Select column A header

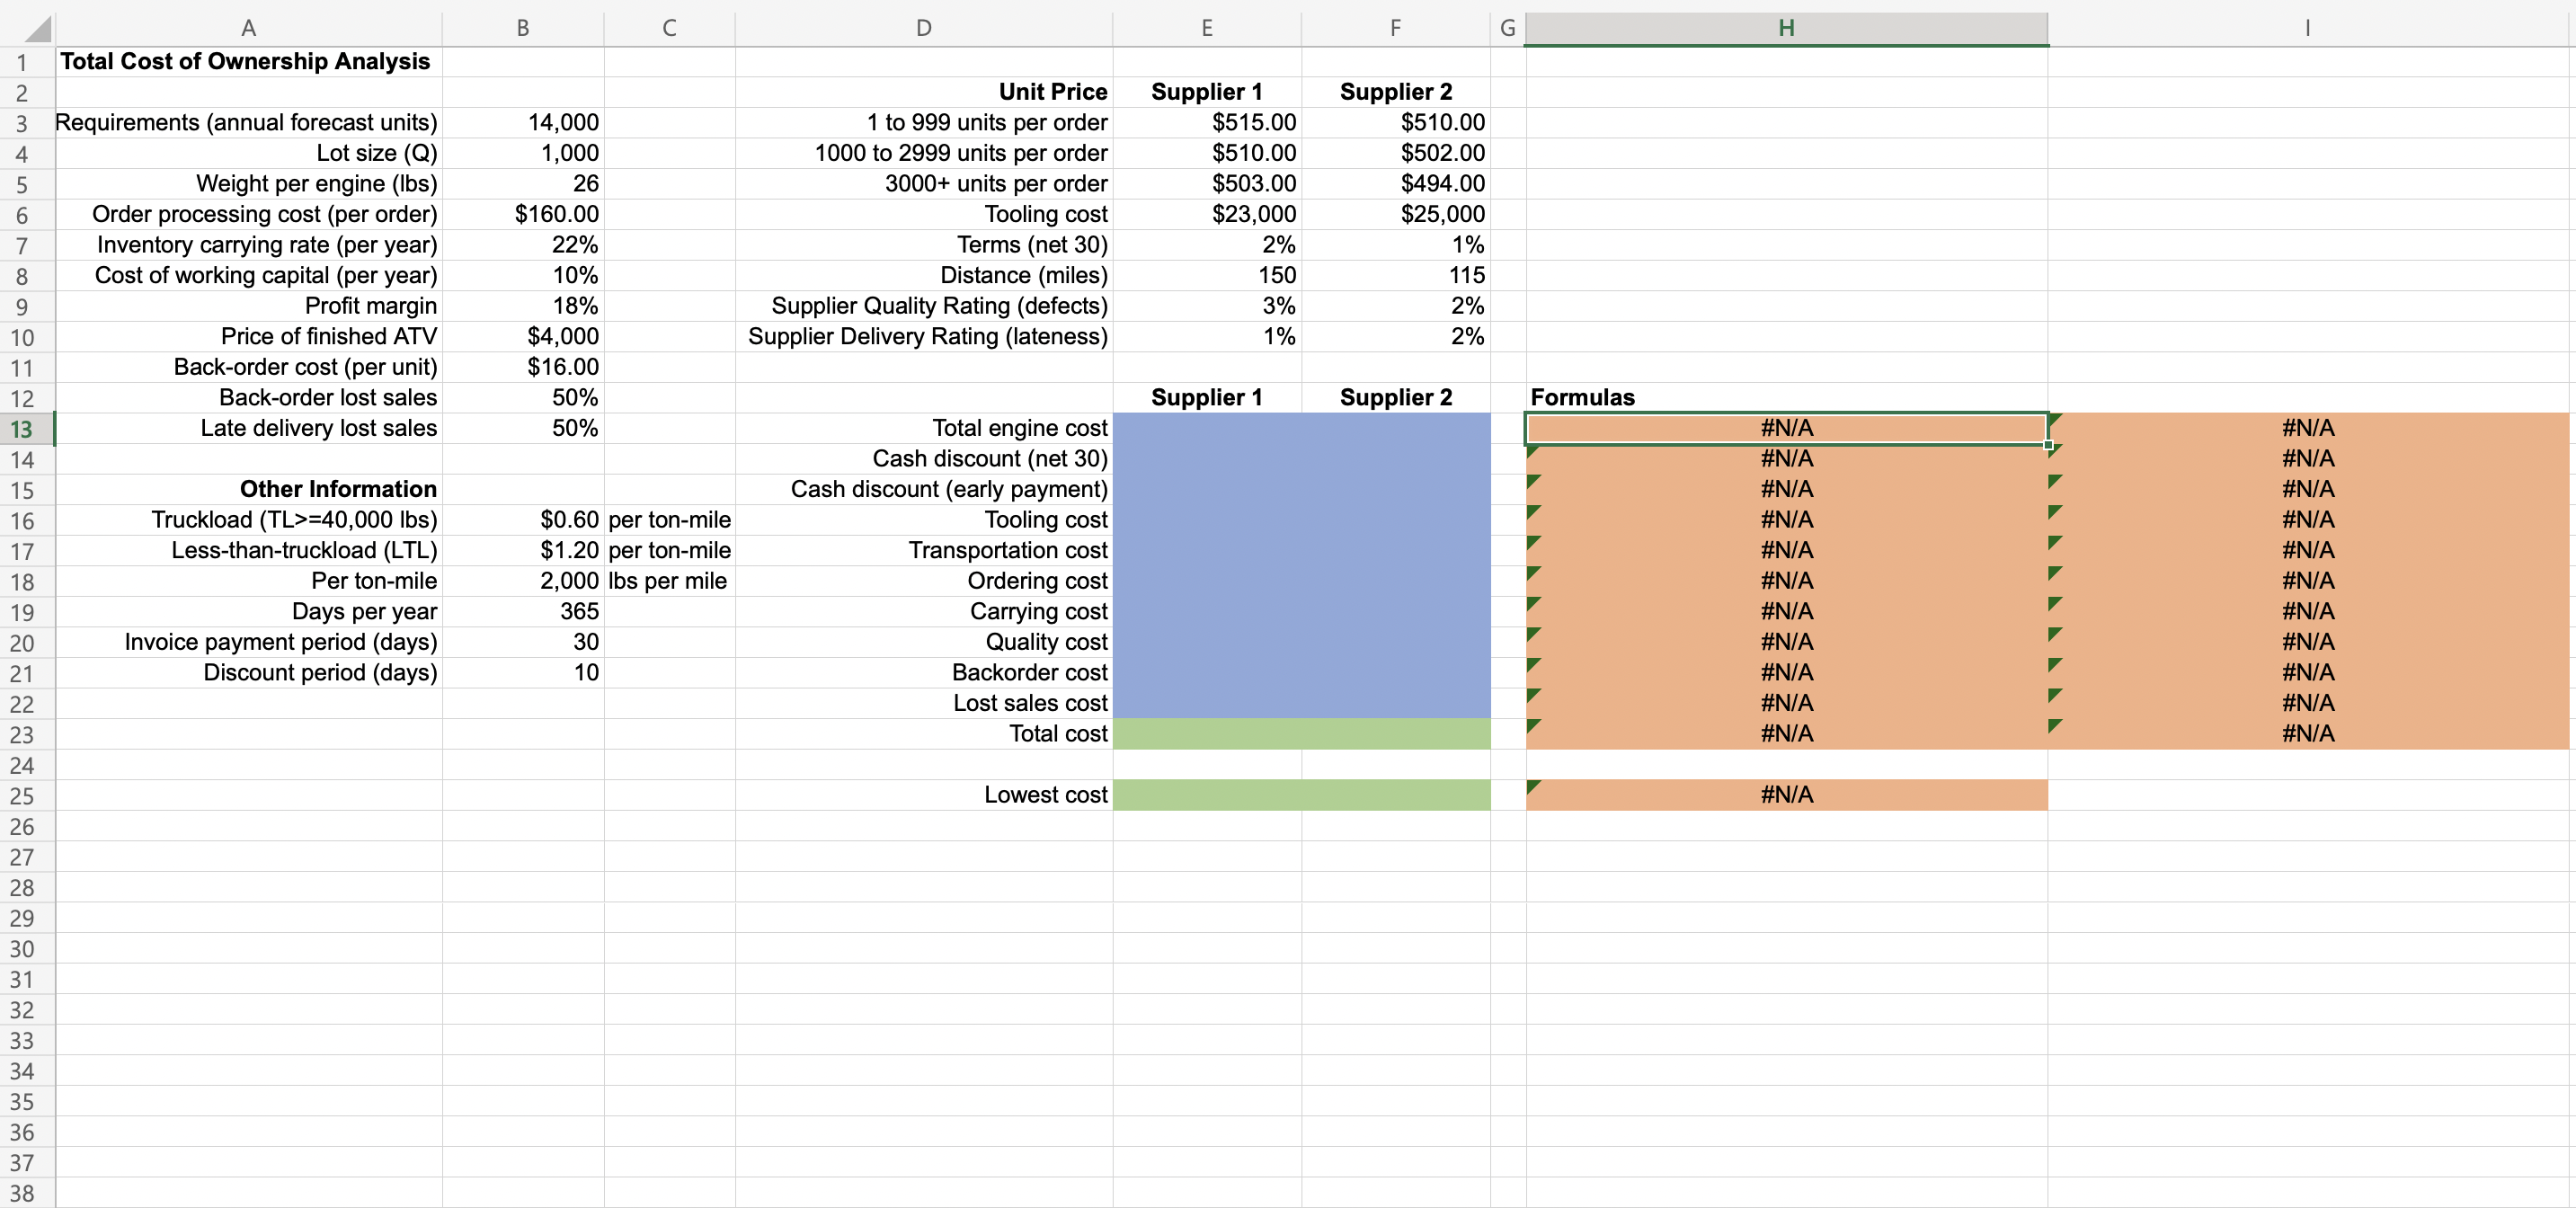pyautogui.click(x=247, y=27)
